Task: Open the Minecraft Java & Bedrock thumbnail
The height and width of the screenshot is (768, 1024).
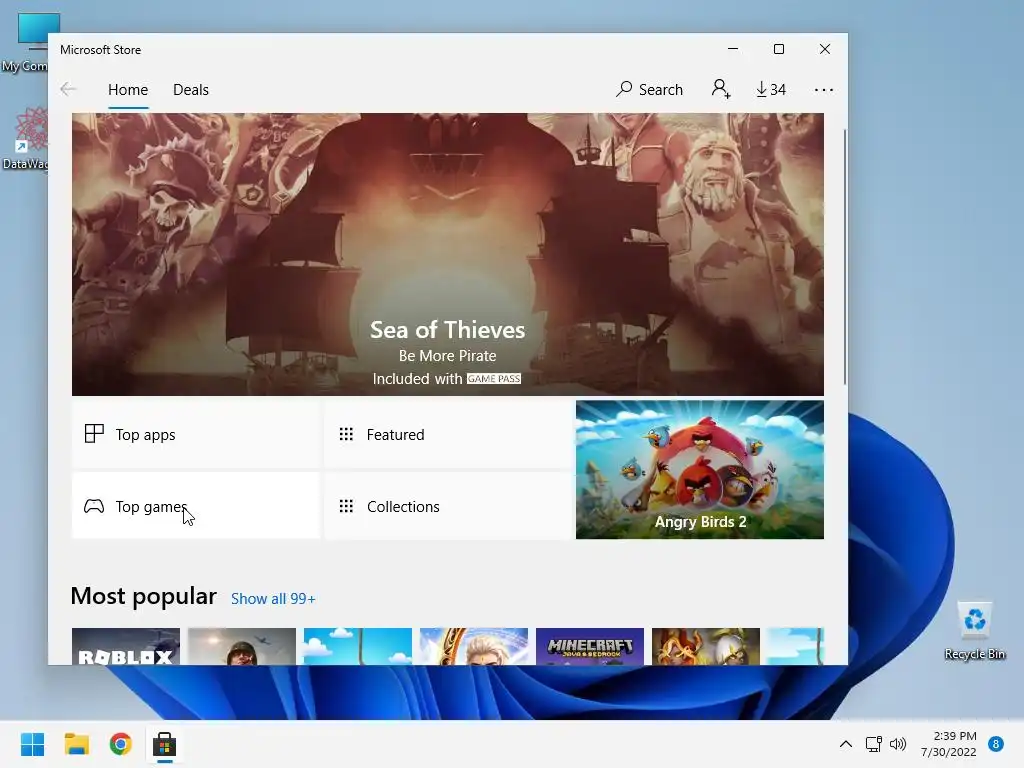Action: coord(590,647)
